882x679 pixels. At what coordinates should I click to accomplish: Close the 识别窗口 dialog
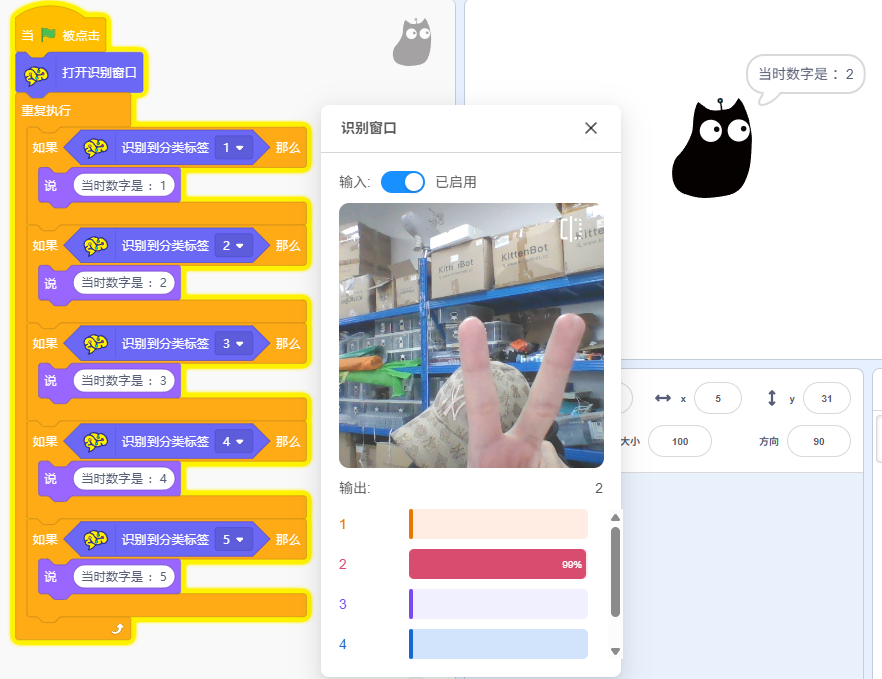(591, 128)
